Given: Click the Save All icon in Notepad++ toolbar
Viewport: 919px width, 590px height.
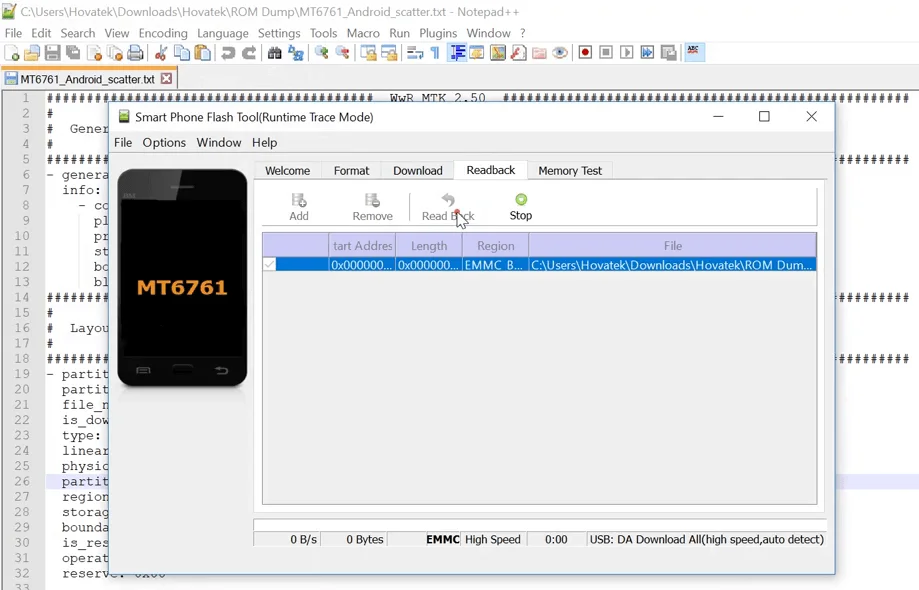Looking at the screenshot, I should (x=73, y=53).
